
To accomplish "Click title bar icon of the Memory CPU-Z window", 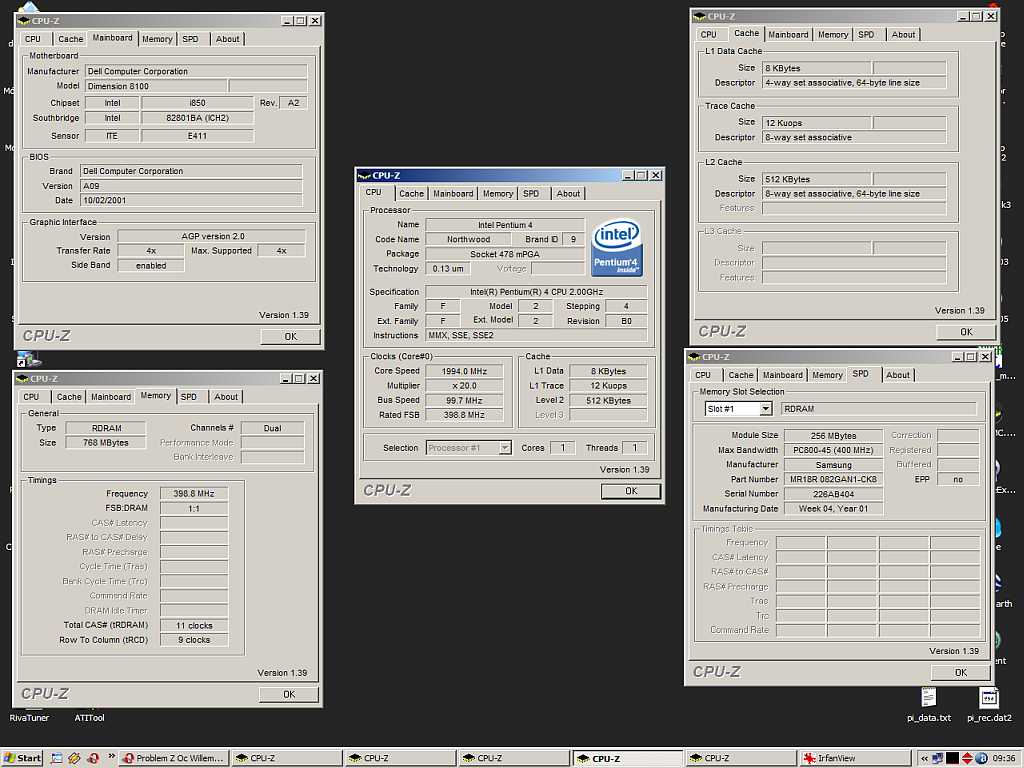I will click(22, 379).
